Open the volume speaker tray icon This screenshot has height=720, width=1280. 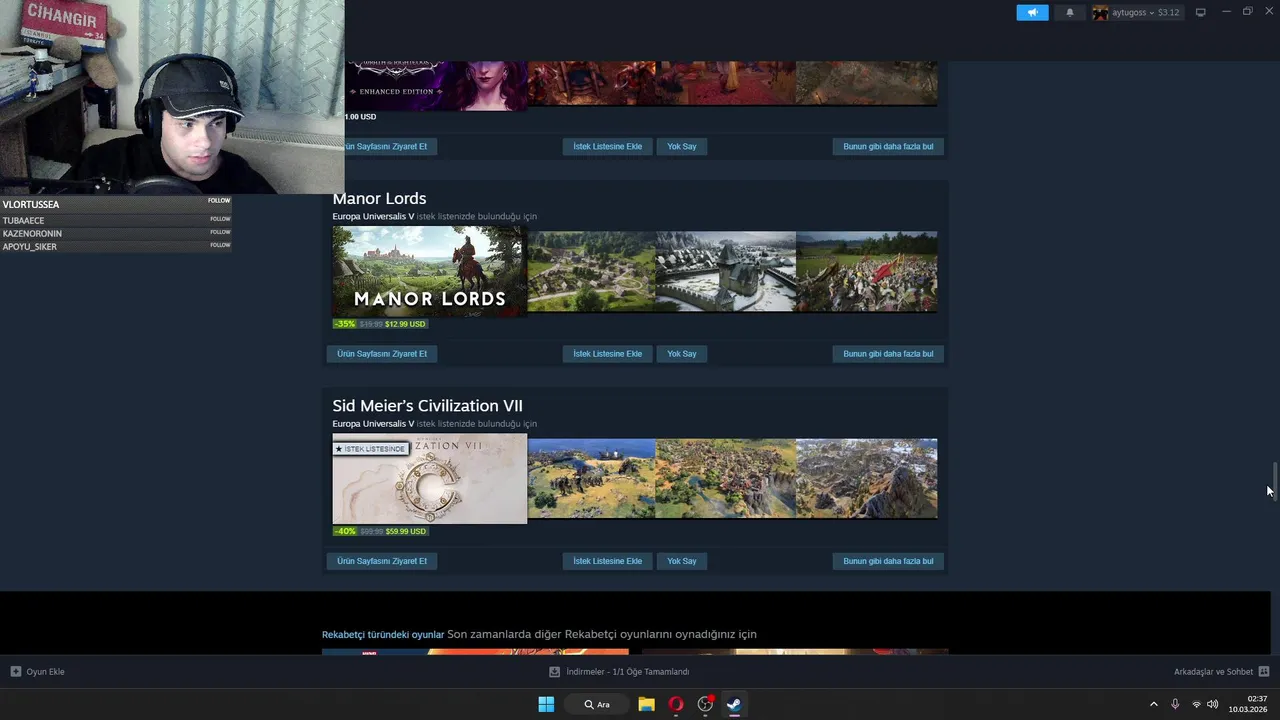pos(1213,704)
